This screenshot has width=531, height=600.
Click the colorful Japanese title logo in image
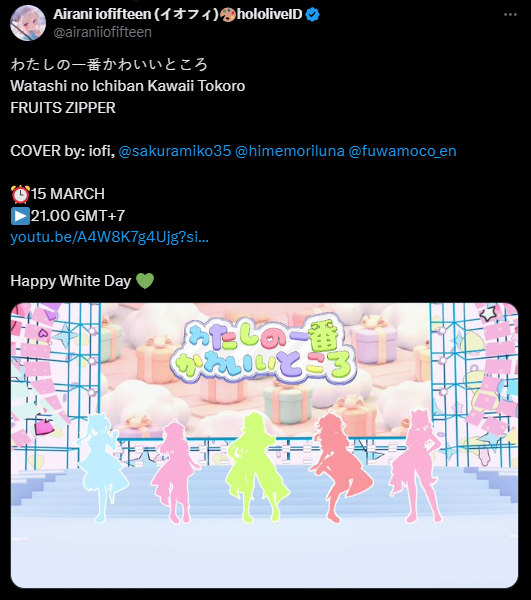[264, 352]
